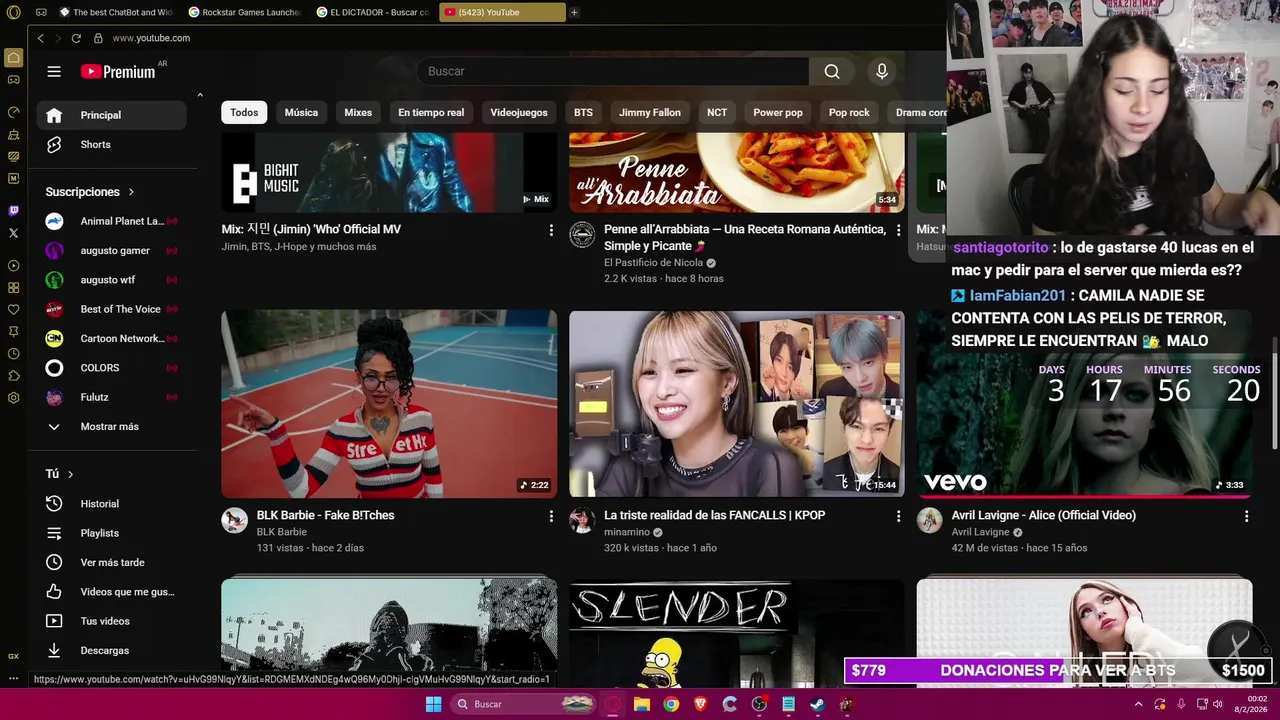
Task: Select the Mixes filter chip
Action: [358, 113]
